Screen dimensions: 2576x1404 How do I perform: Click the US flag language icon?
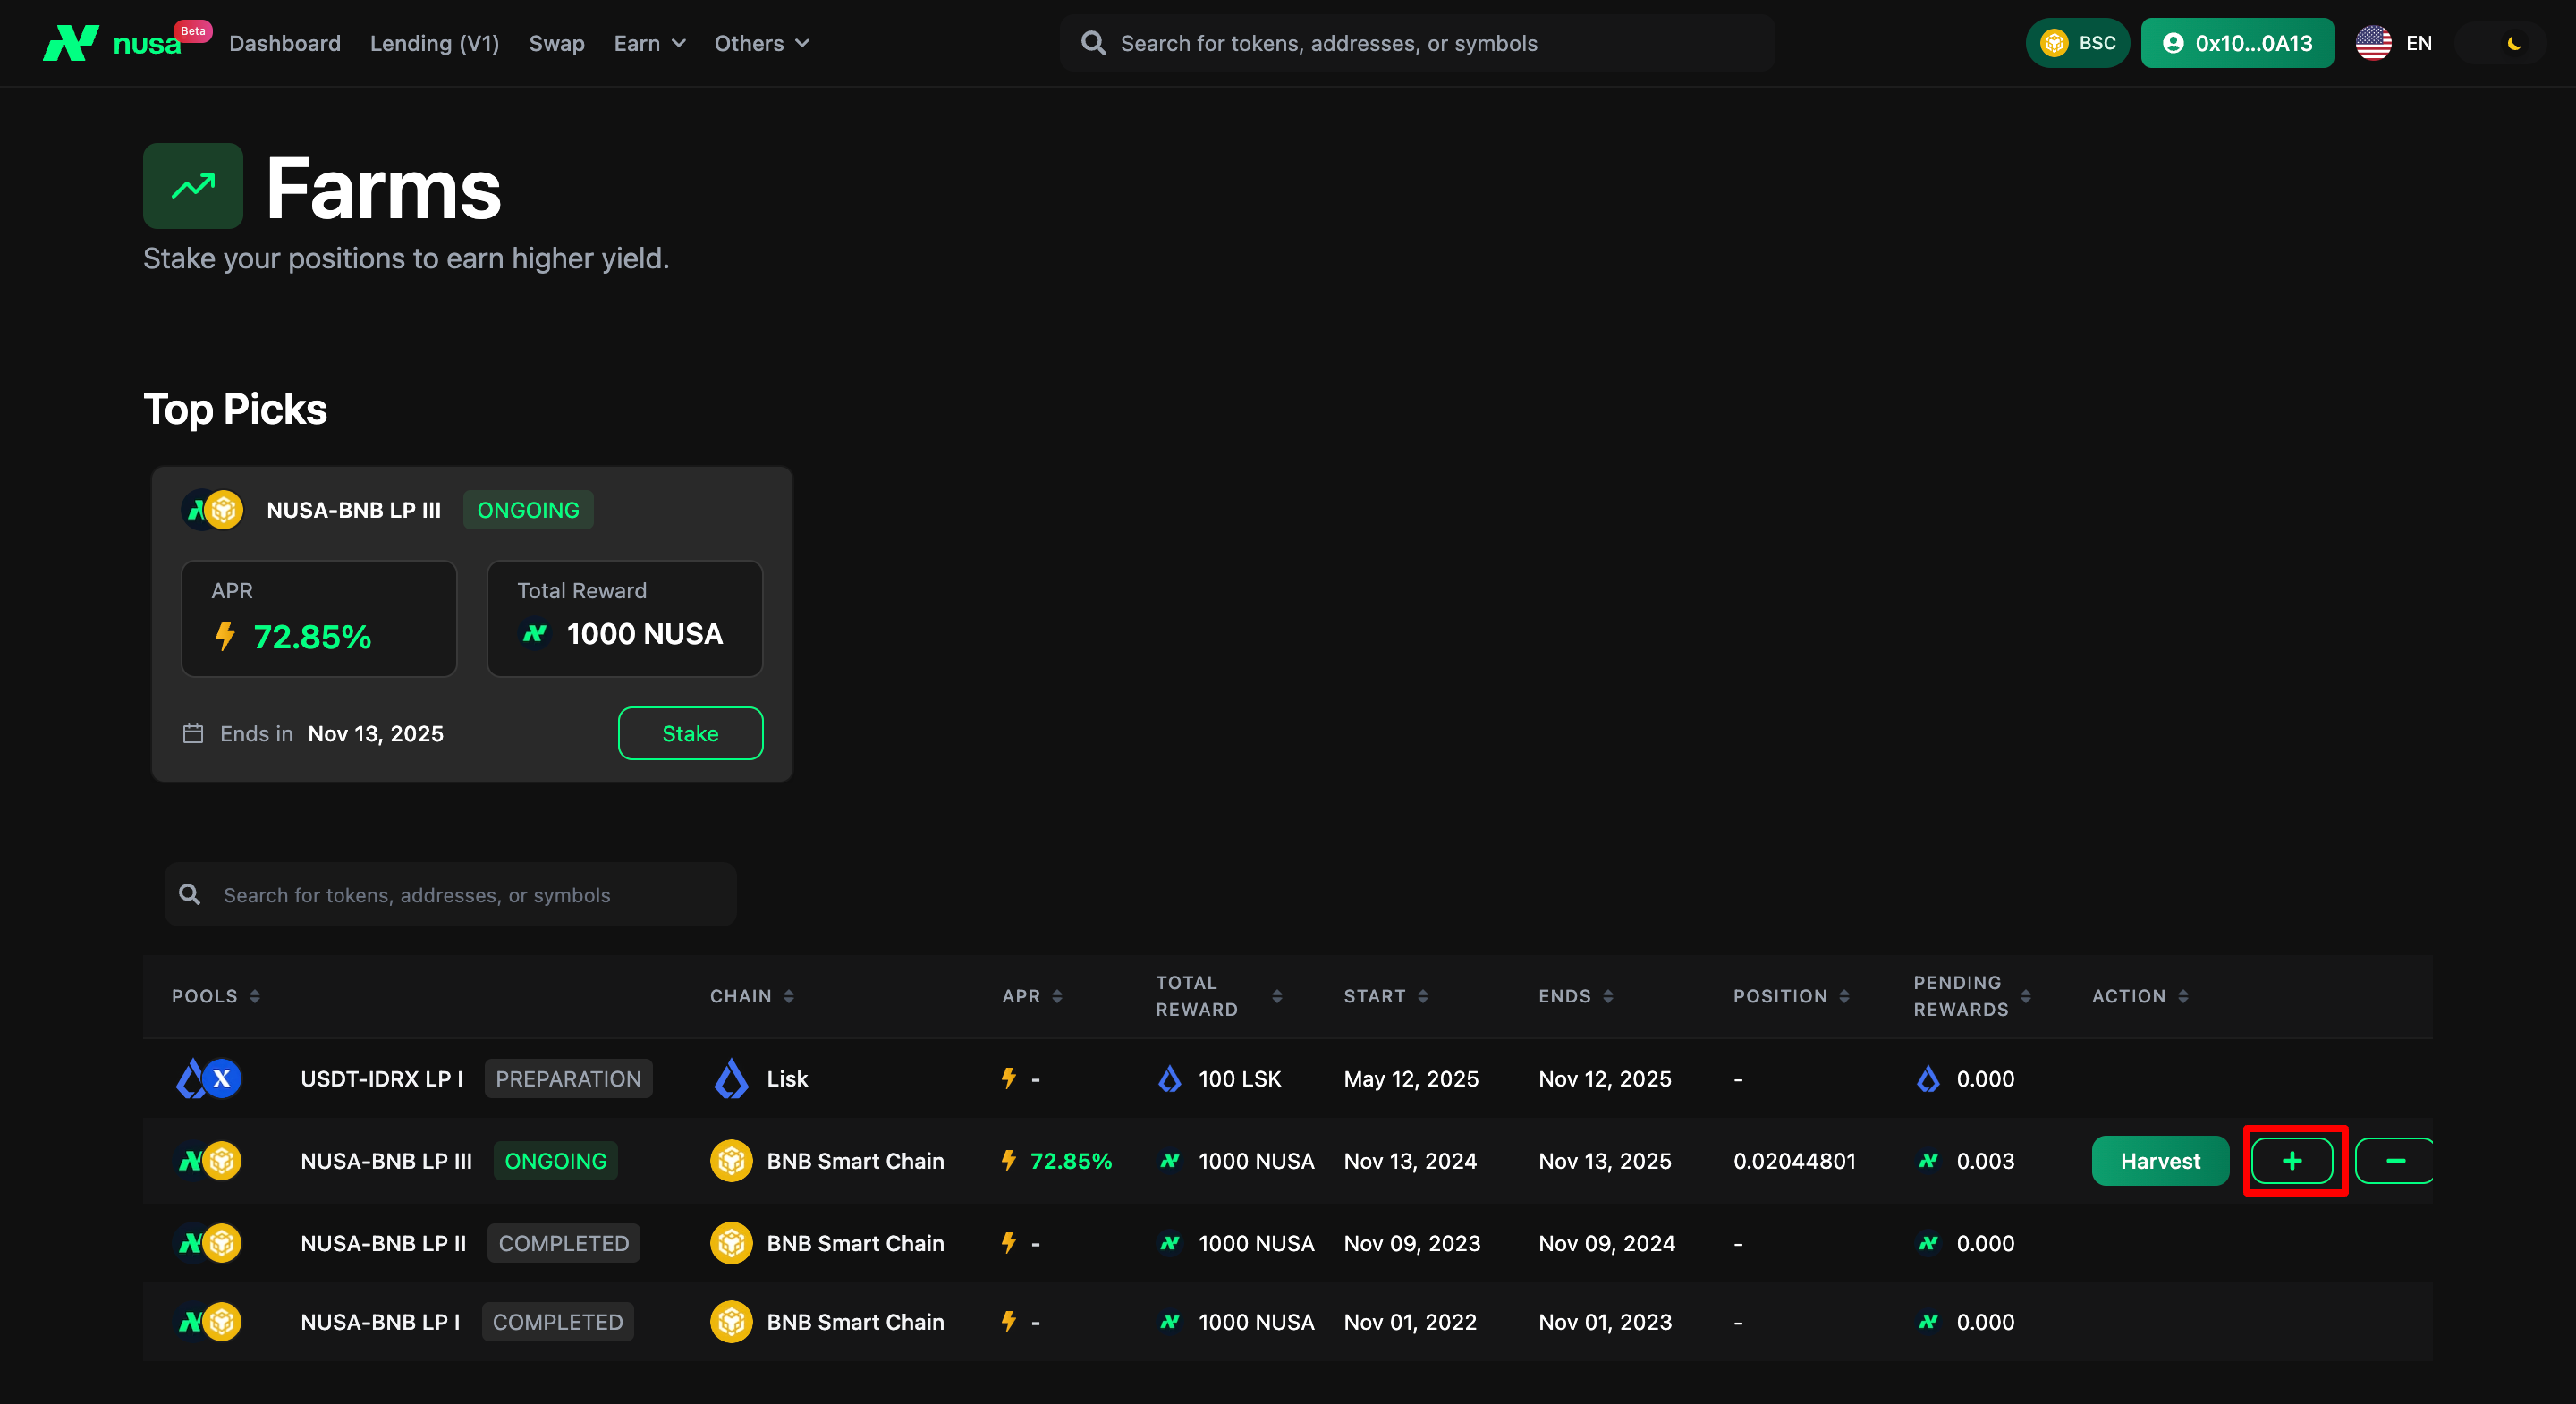(x=2373, y=43)
